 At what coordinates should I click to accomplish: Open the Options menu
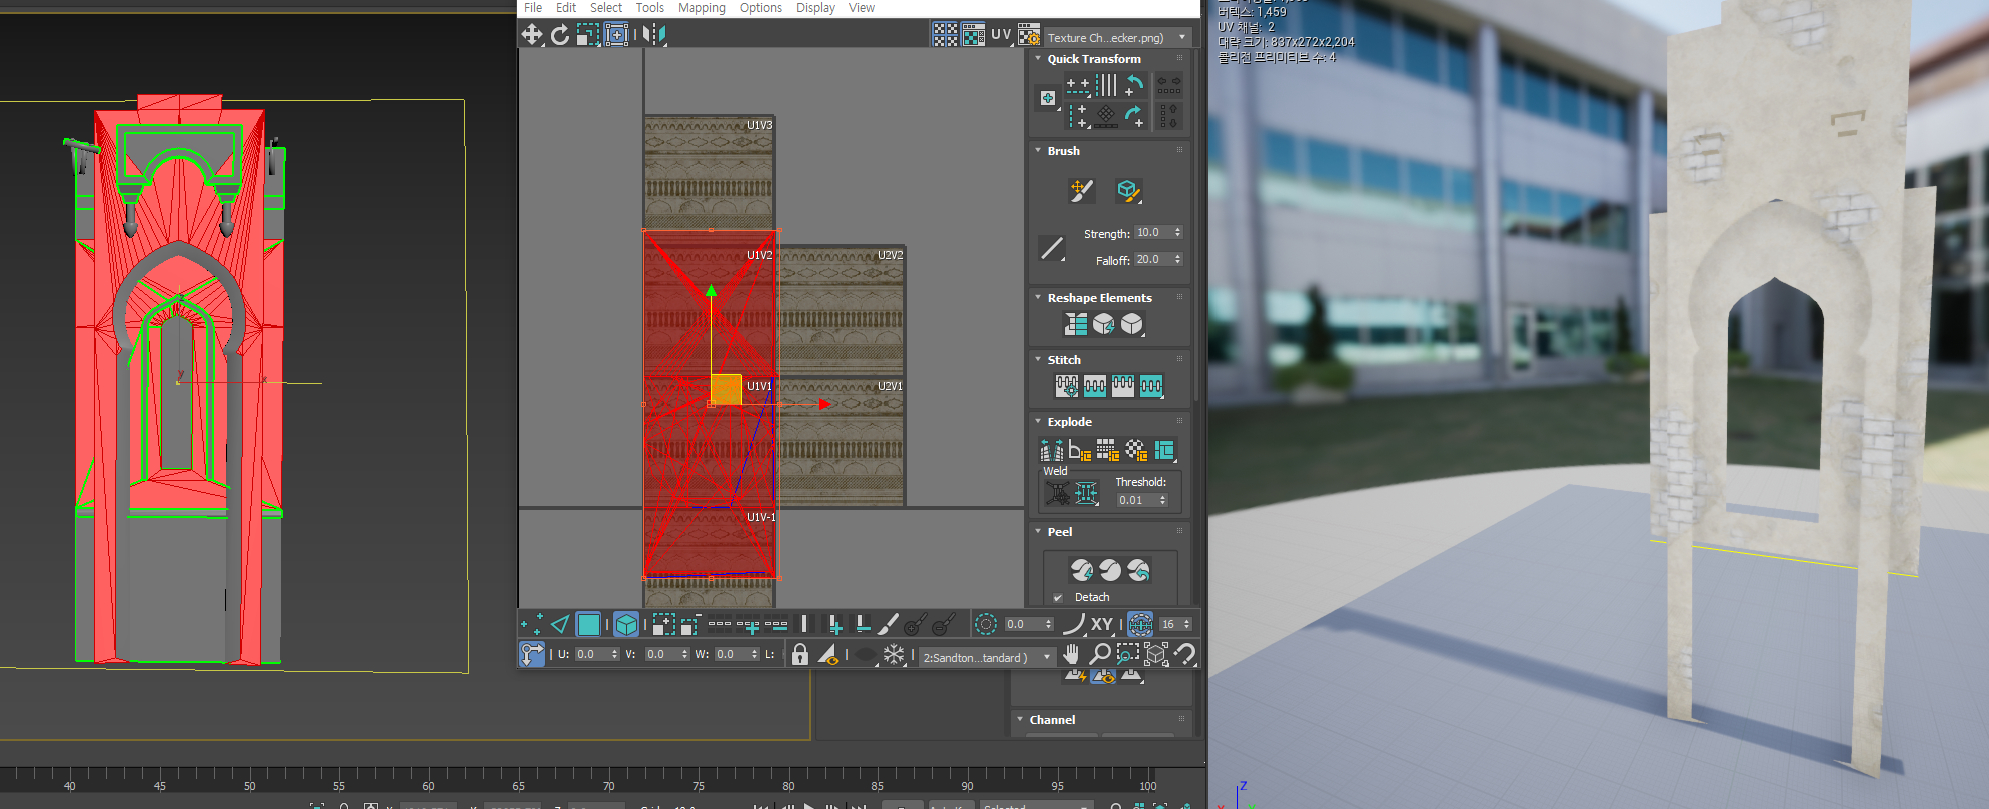761,8
